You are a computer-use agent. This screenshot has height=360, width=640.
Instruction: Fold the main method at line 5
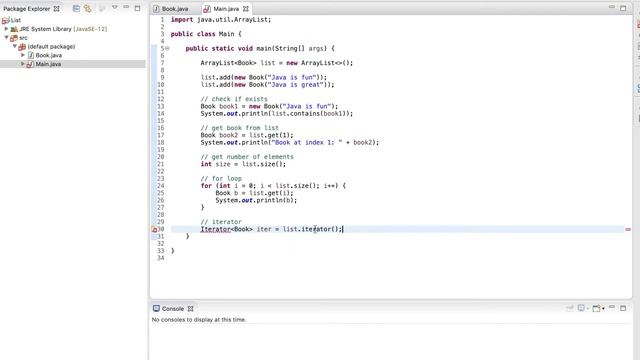[x=167, y=48]
